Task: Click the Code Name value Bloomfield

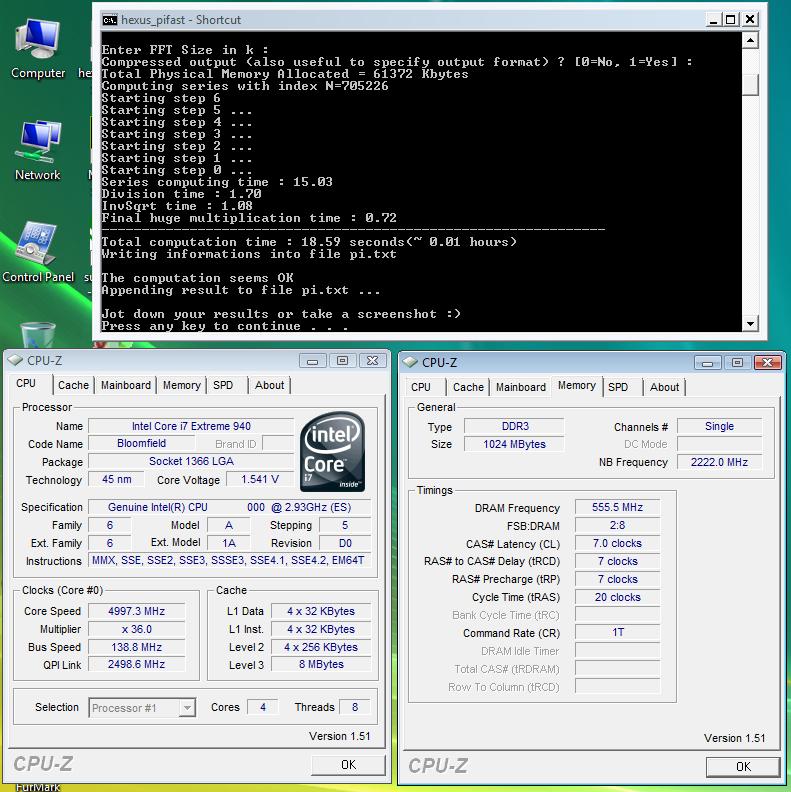Action: (141, 443)
